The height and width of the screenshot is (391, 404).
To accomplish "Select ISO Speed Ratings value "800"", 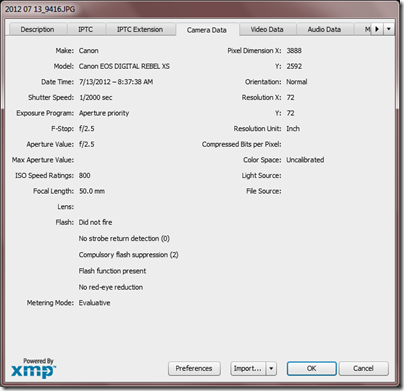I will tap(85, 176).
